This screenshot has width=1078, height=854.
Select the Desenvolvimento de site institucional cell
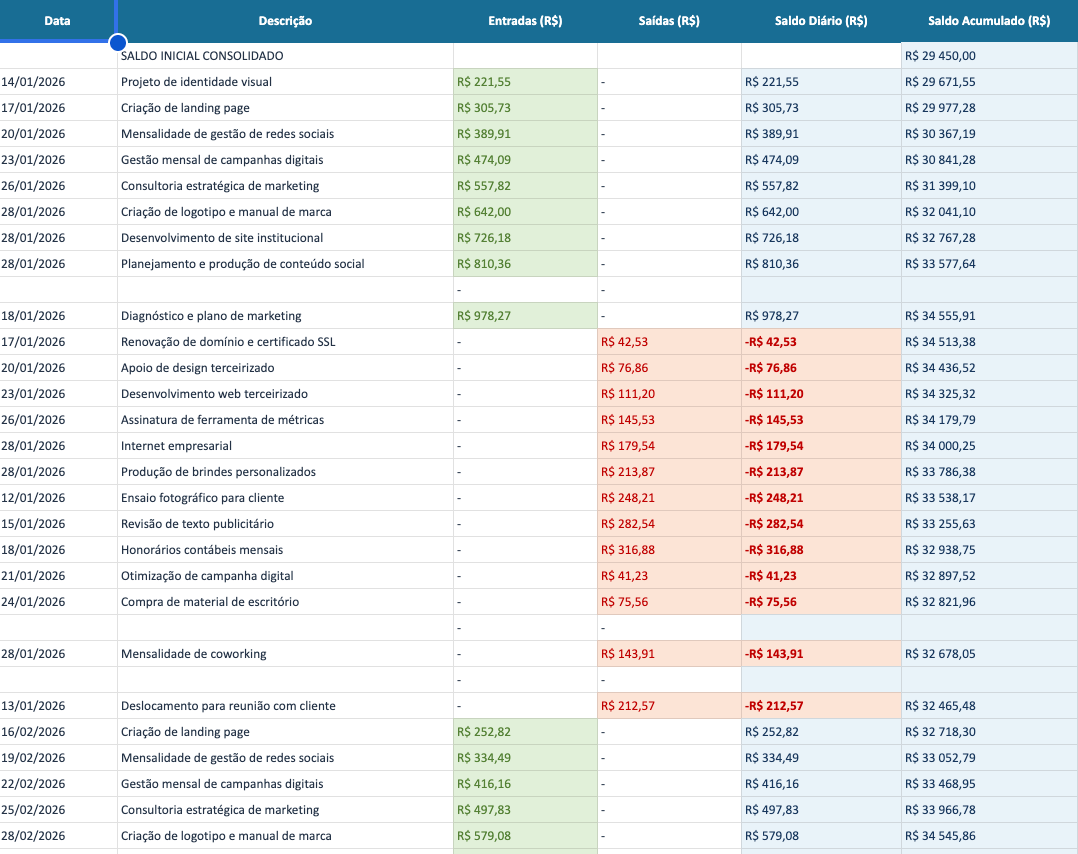tap(285, 238)
